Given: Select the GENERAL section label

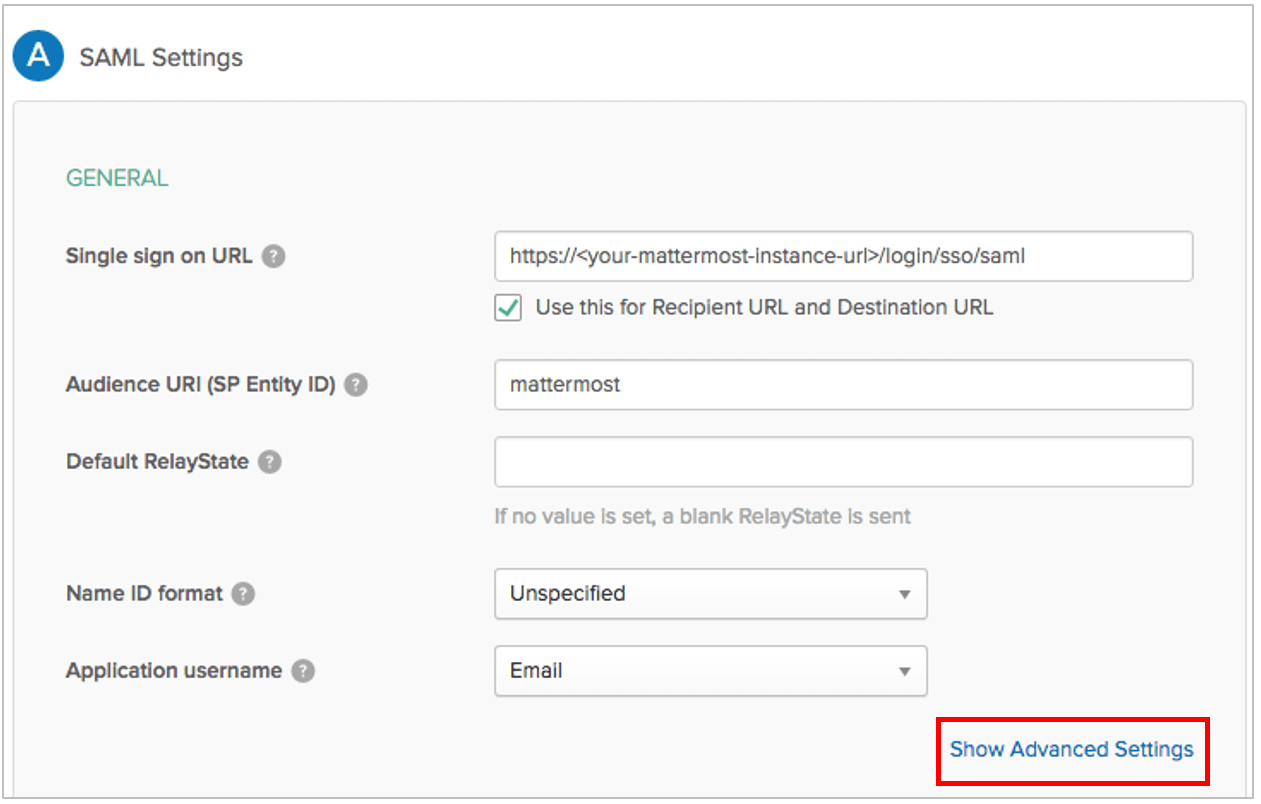Looking at the screenshot, I should tap(116, 177).
